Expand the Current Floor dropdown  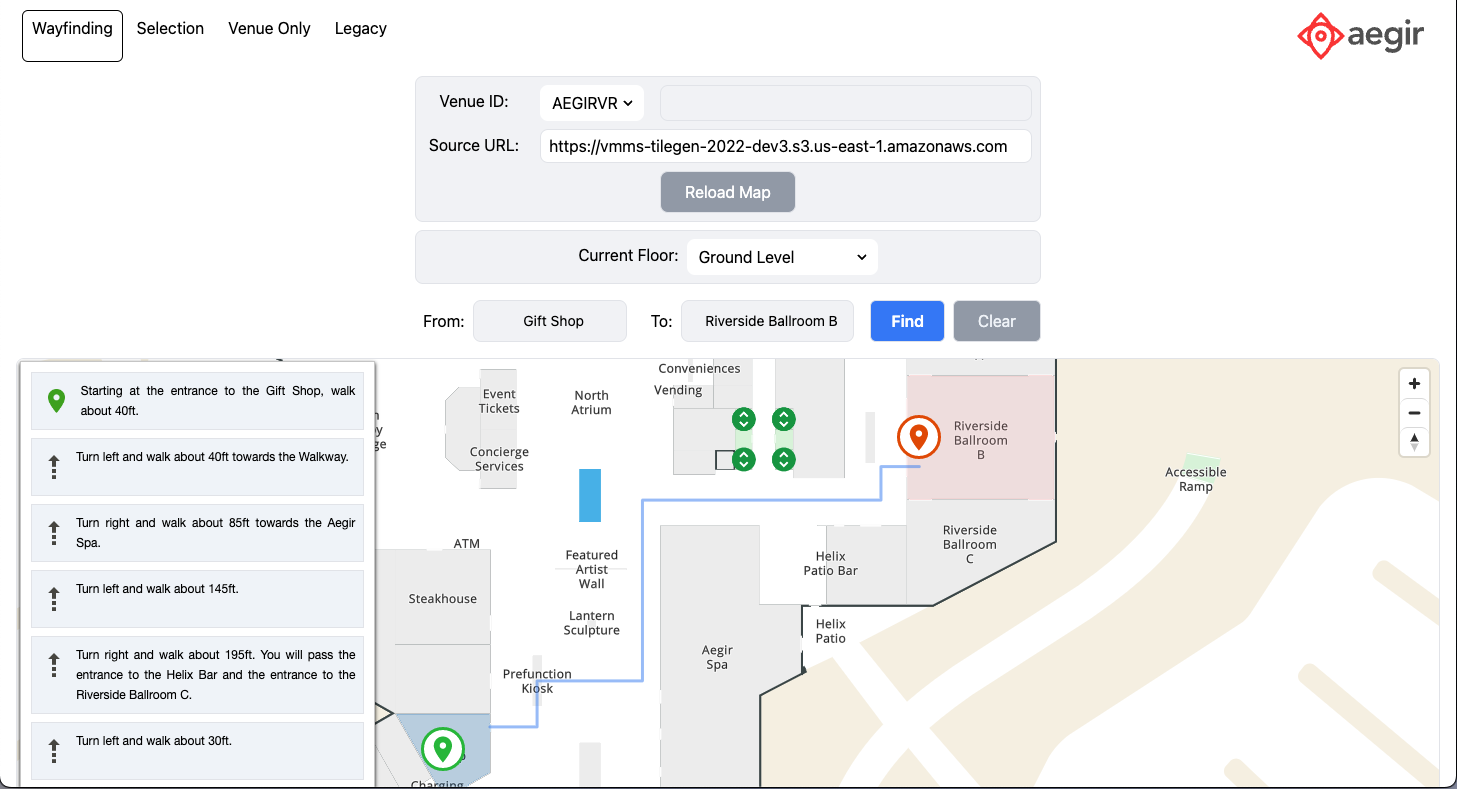(782, 257)
